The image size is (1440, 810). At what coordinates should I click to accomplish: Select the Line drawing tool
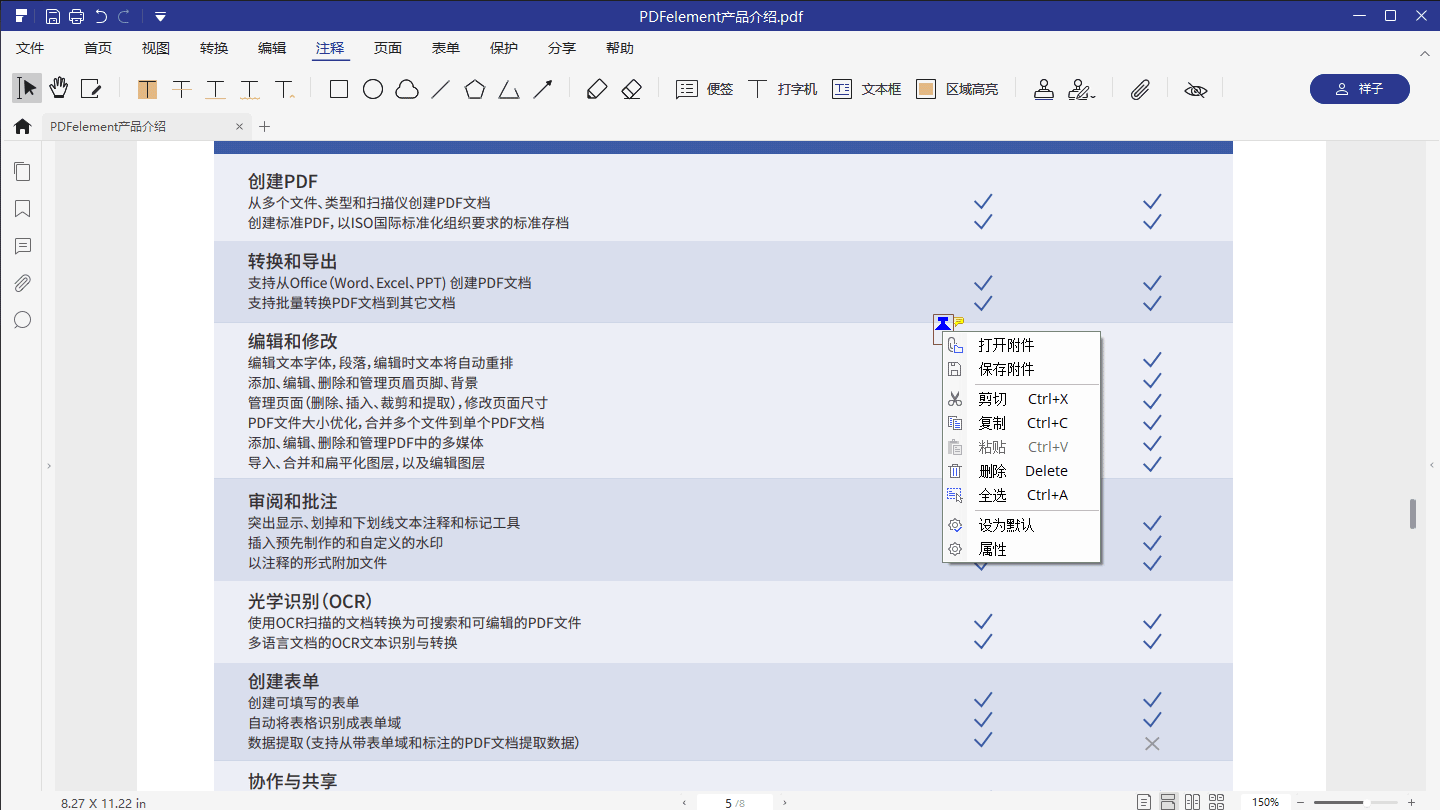pos(441,89)
